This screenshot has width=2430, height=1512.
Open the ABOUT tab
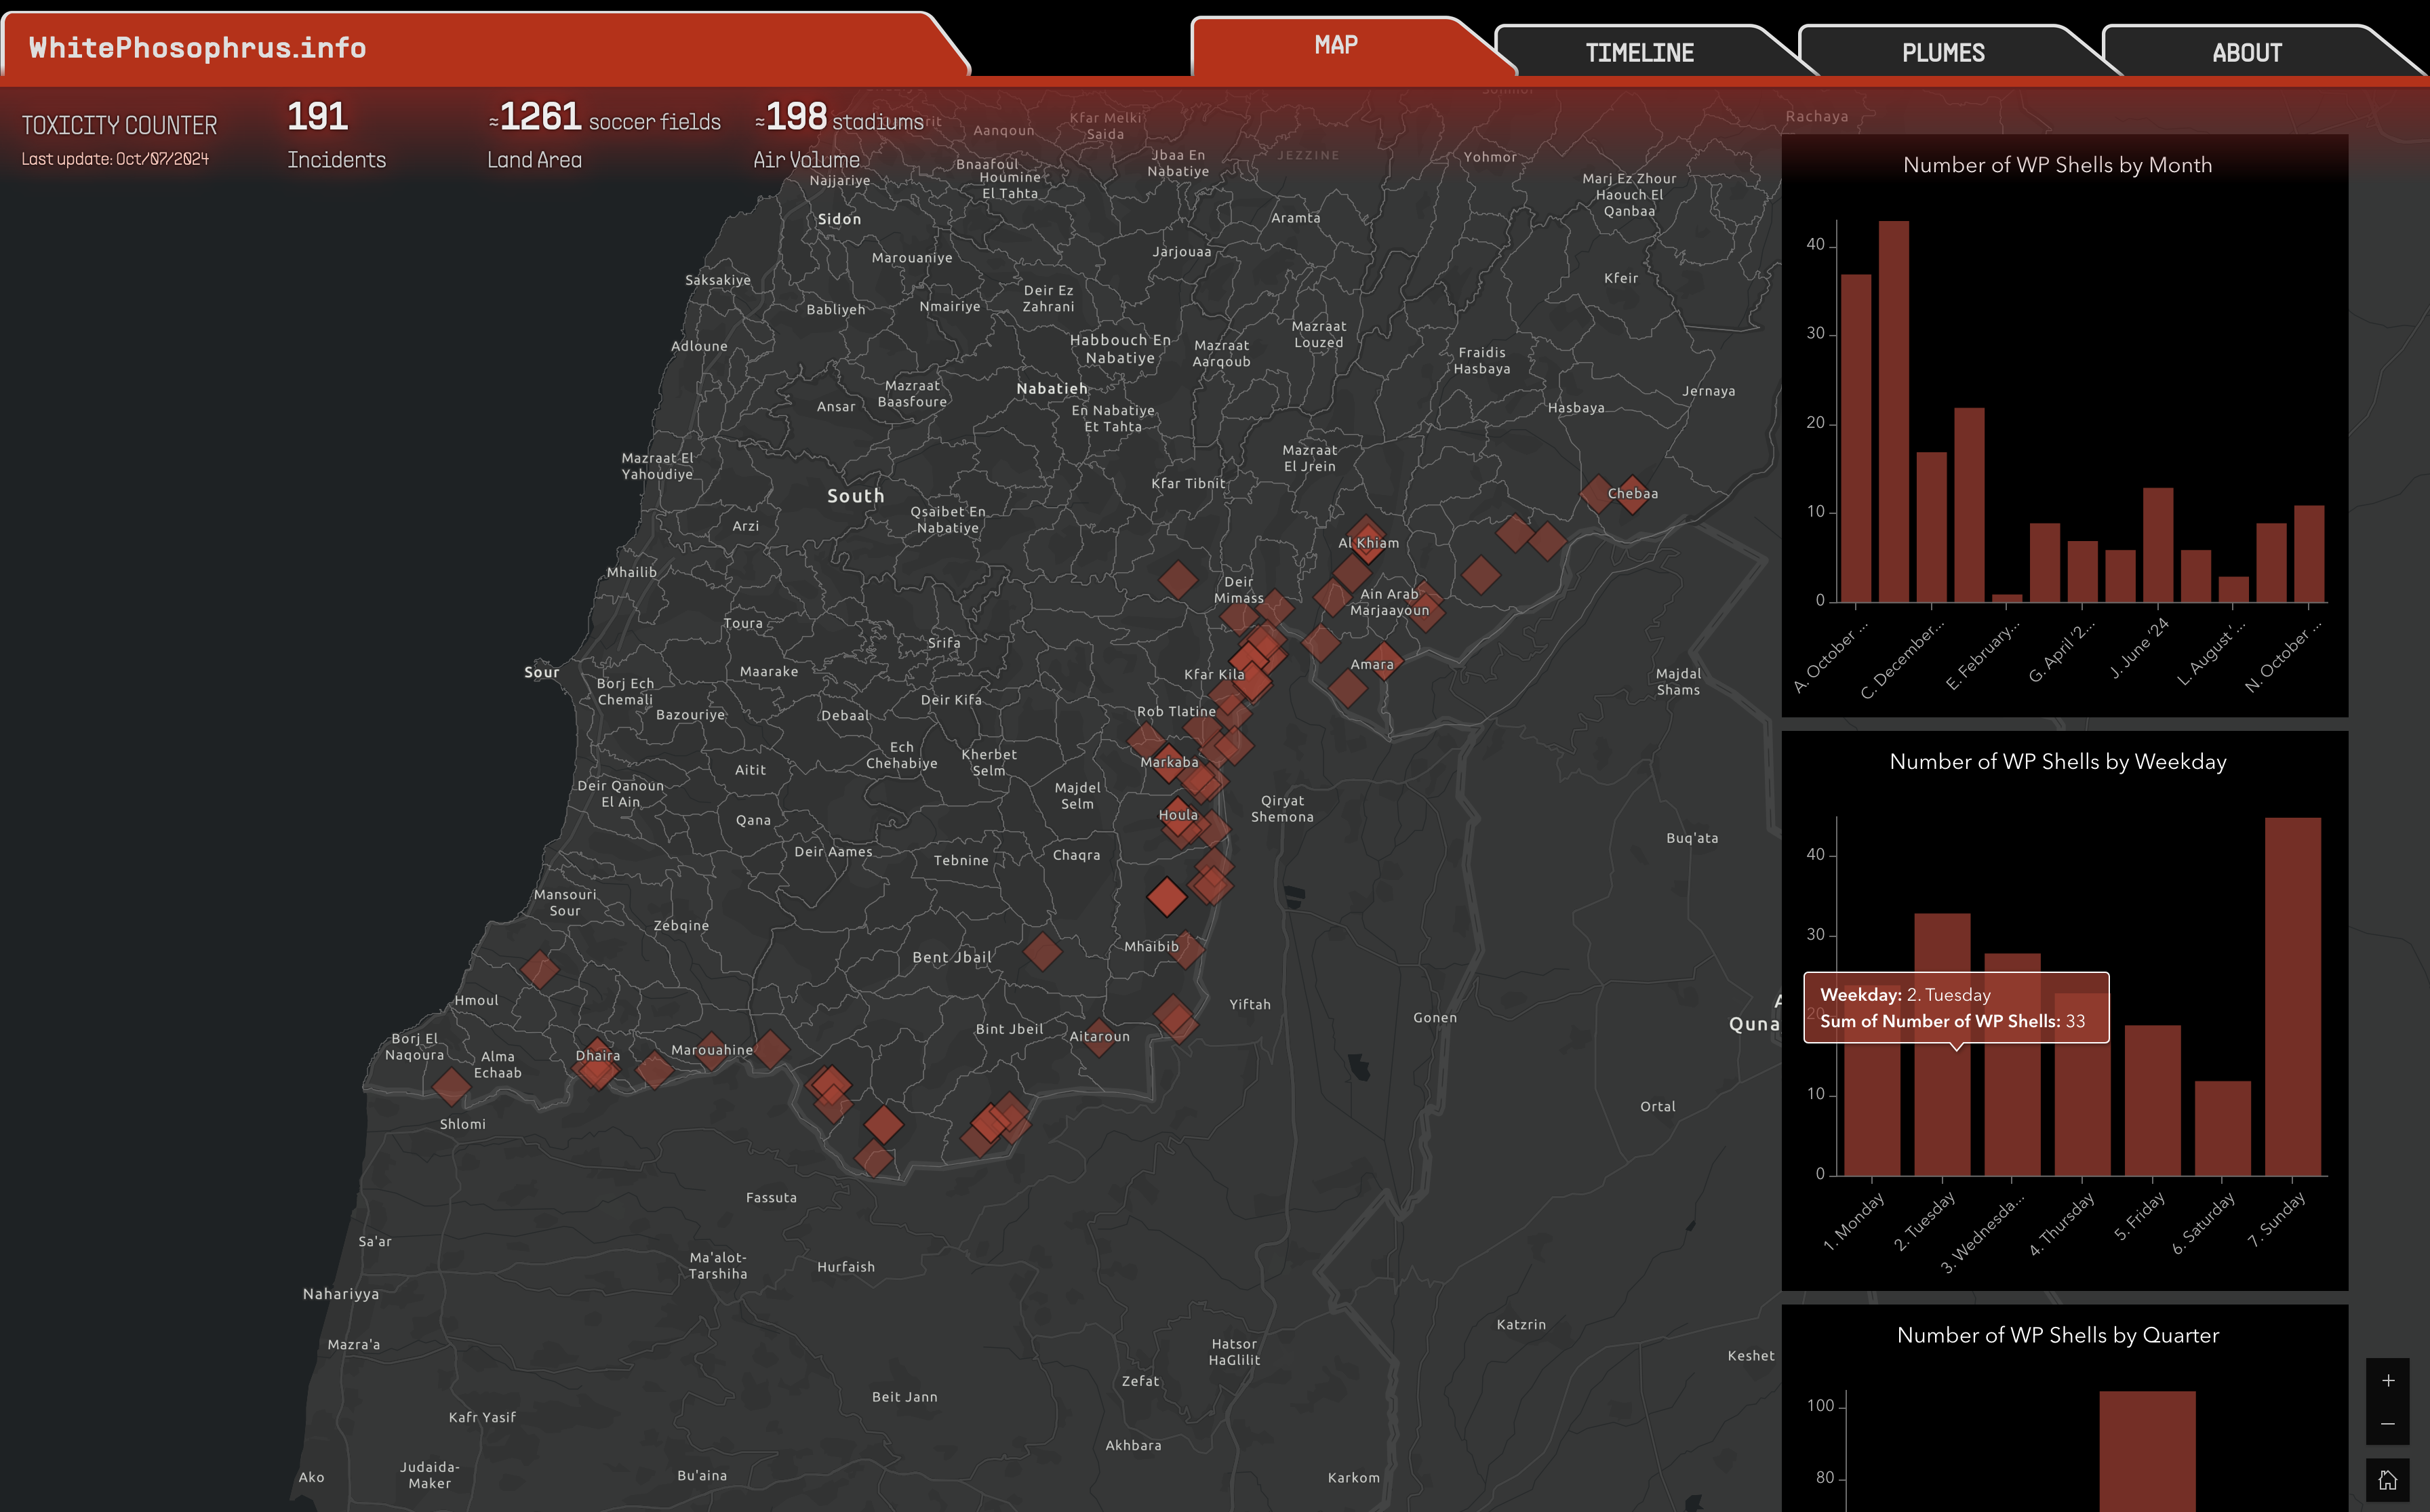coord(2246,52)
